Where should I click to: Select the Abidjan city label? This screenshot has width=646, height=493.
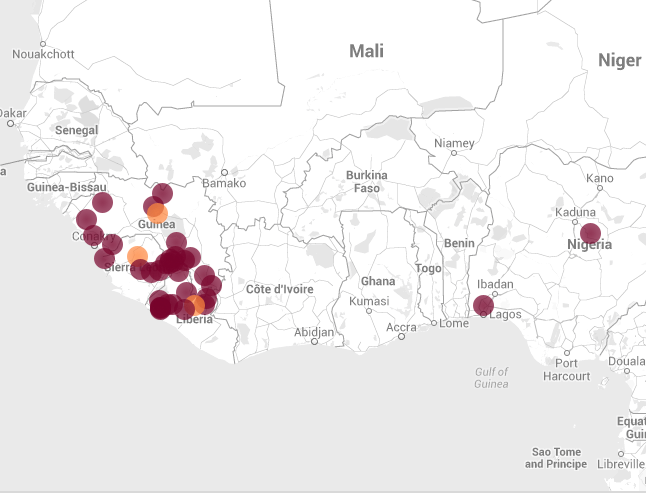coord(314,331)
